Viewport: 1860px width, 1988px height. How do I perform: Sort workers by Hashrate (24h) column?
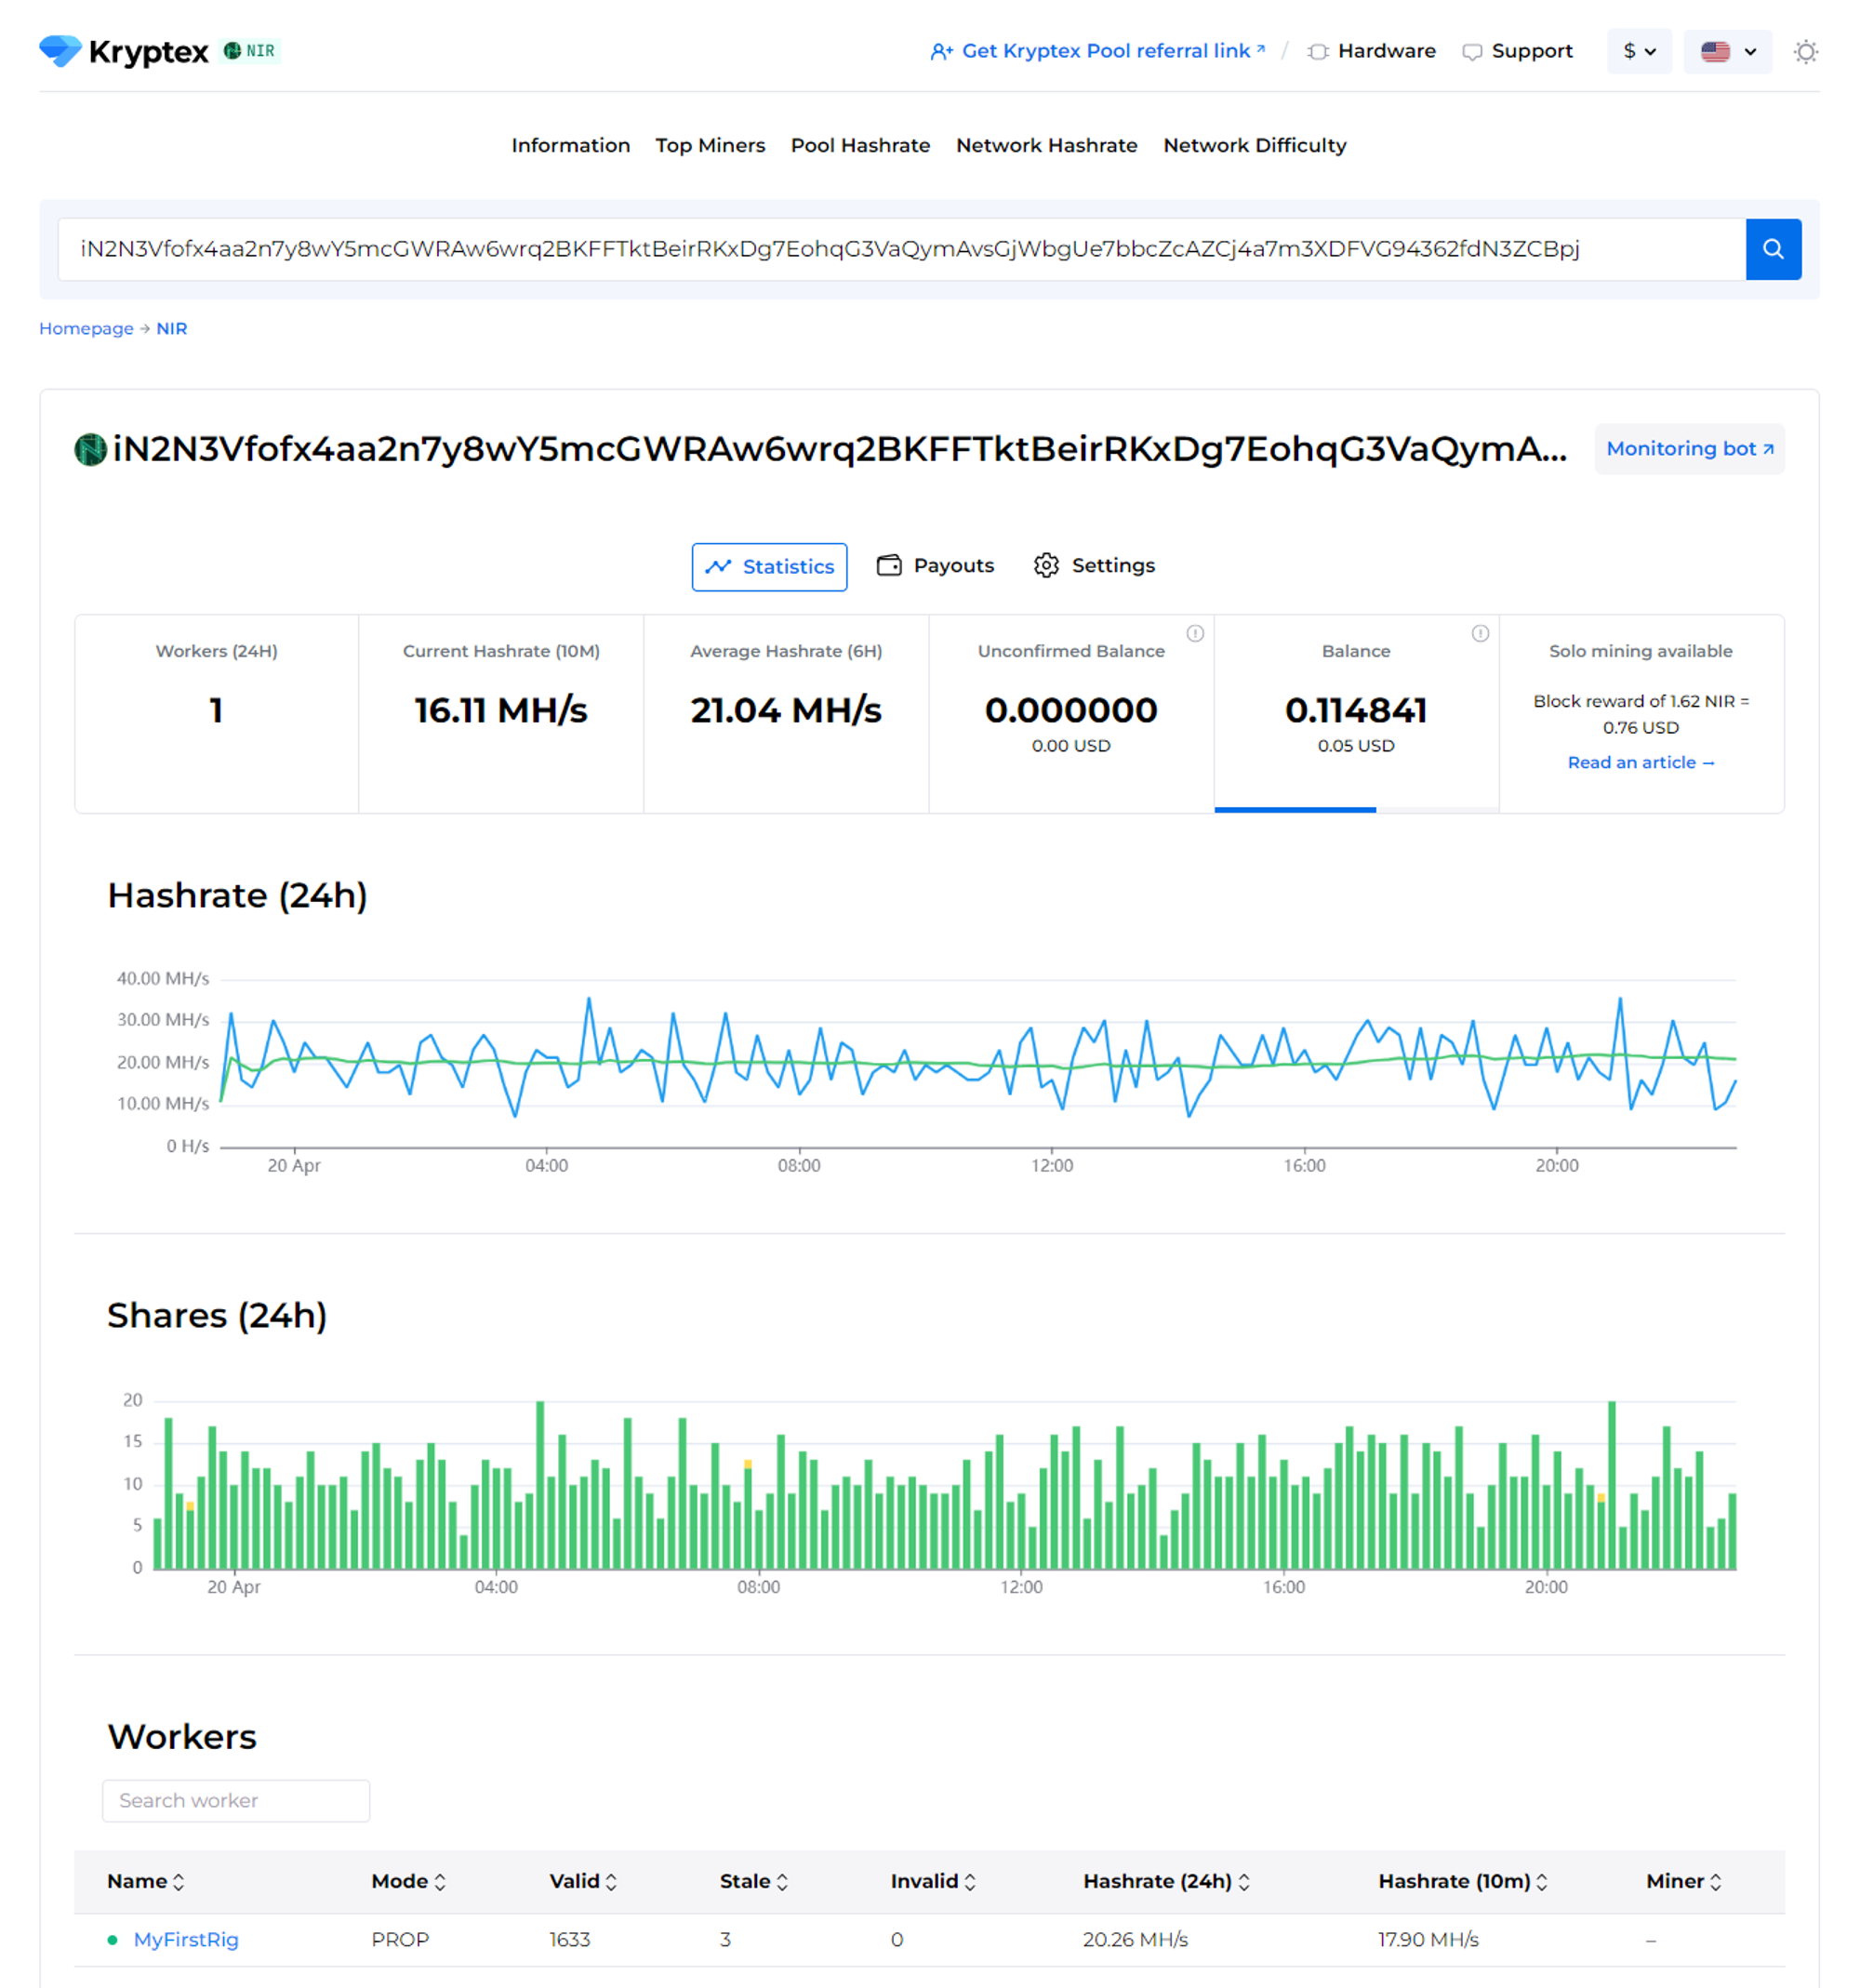click(1166, 1881)
